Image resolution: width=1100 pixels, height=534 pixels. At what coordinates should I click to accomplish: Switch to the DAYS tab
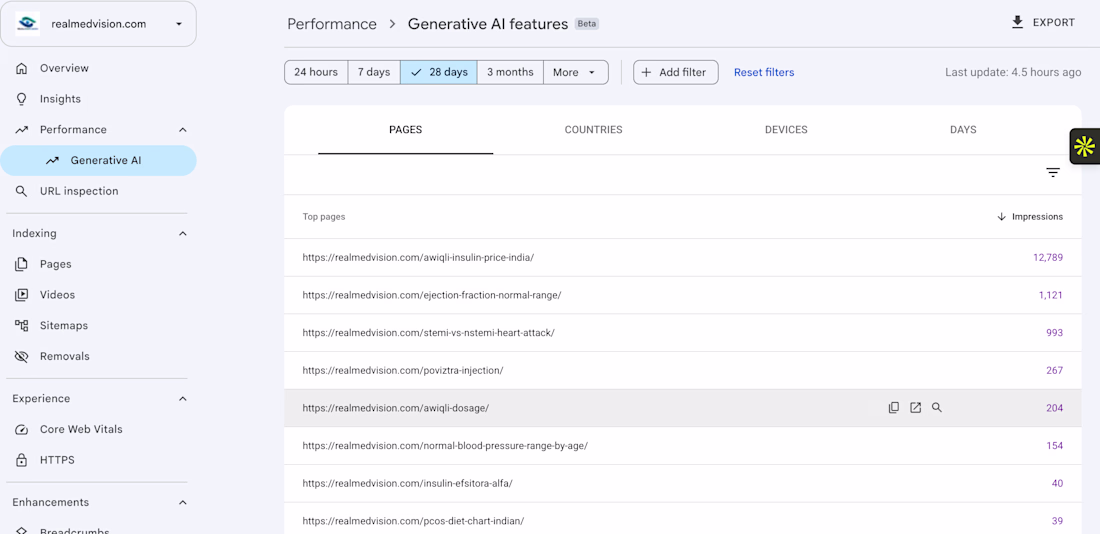coord(963,130)
